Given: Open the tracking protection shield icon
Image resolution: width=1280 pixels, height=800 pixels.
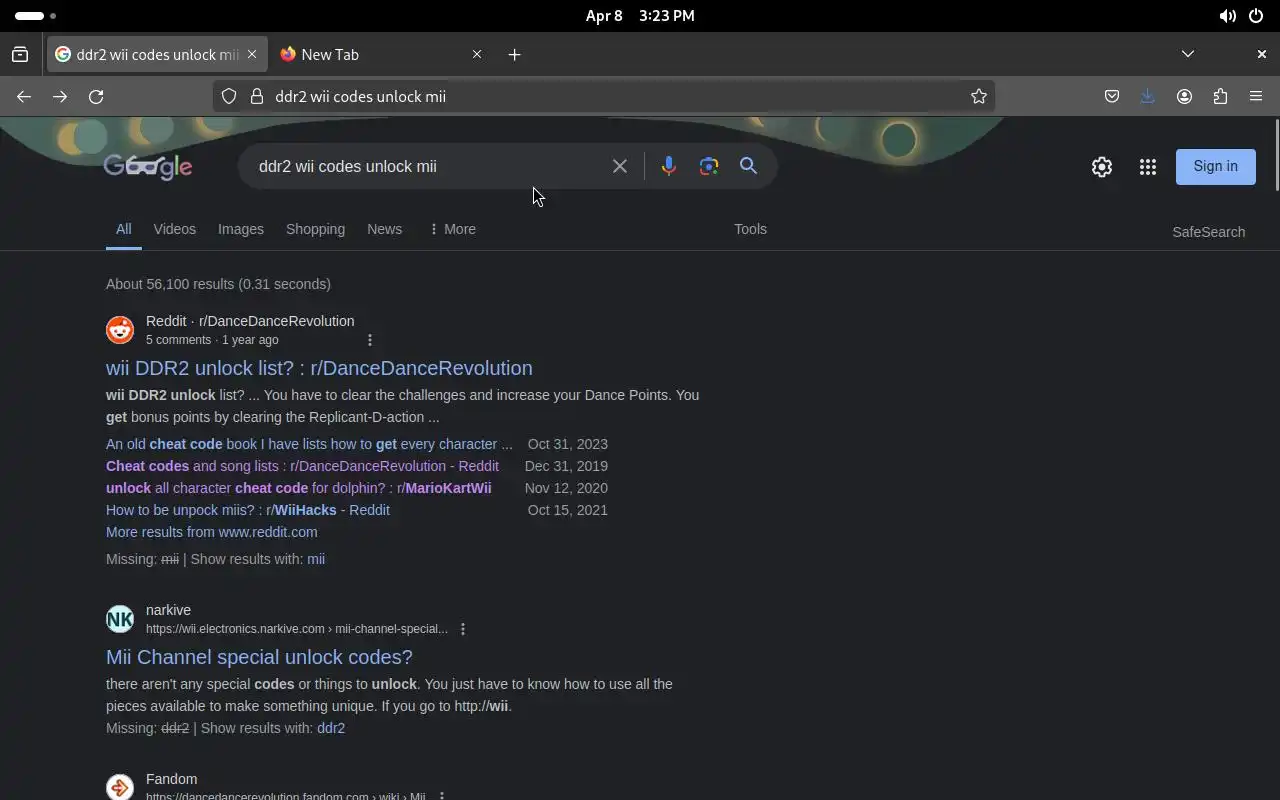Looking at the screenshot, I should coord(229,96).
